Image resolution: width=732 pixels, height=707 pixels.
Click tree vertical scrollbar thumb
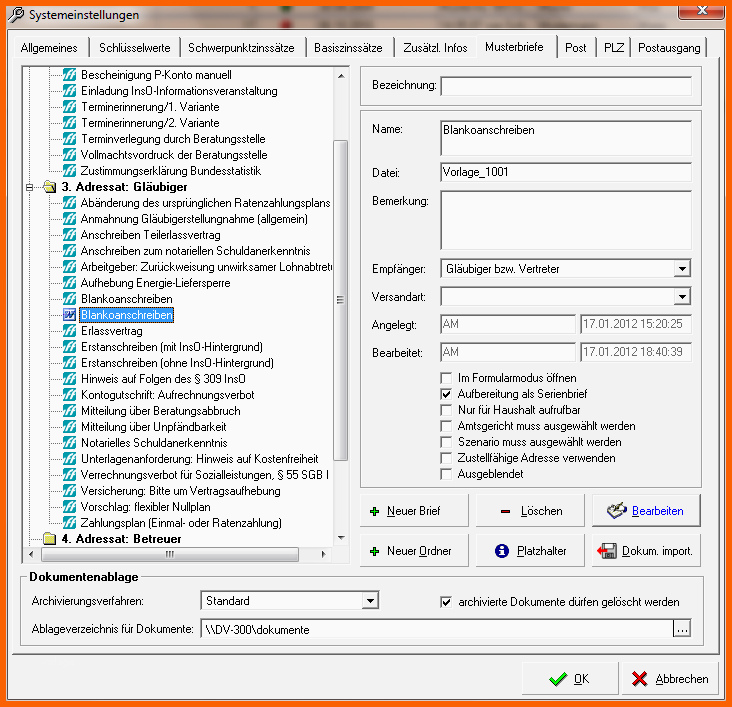pos(341,300)
